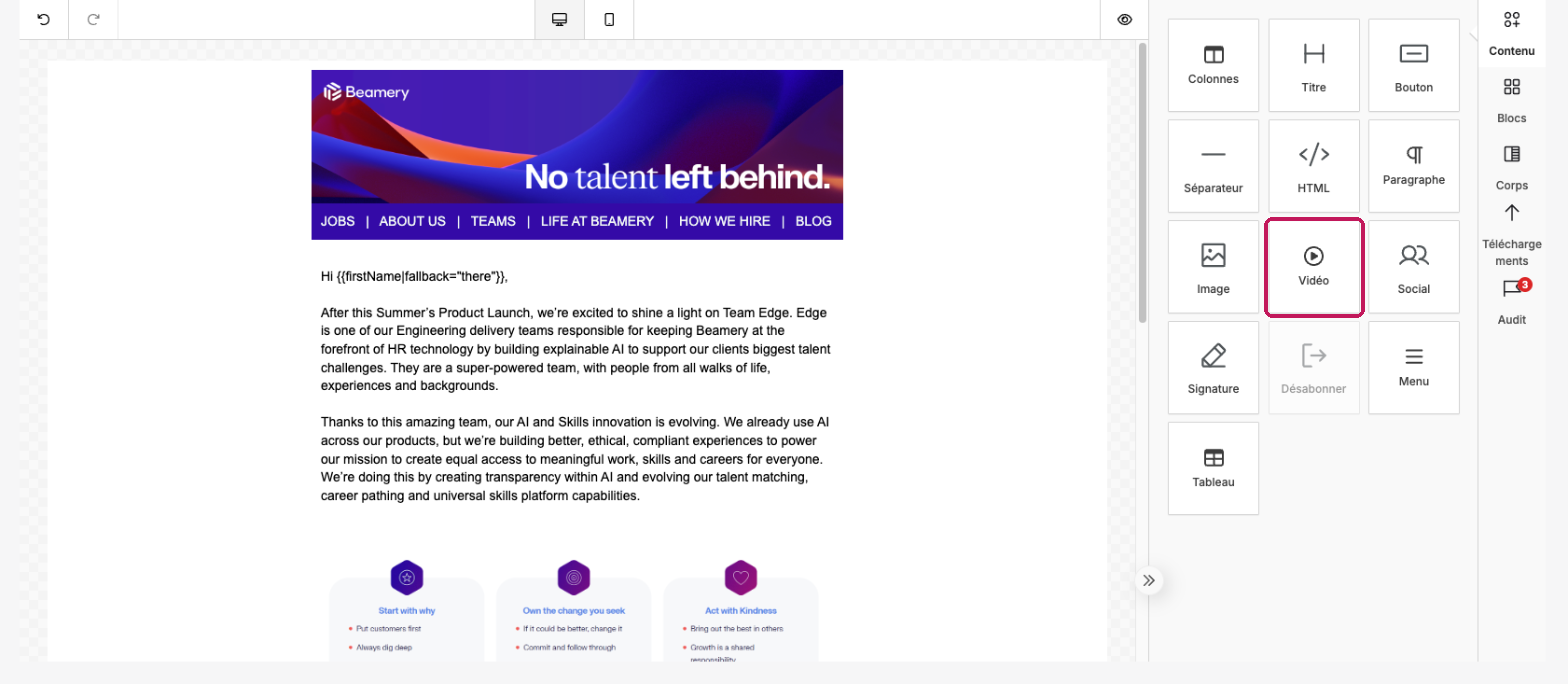Click the paragraph starting 'After this Summer's Product Launch'
Viewport: 1568px width, 684px height.
[576, 349]
